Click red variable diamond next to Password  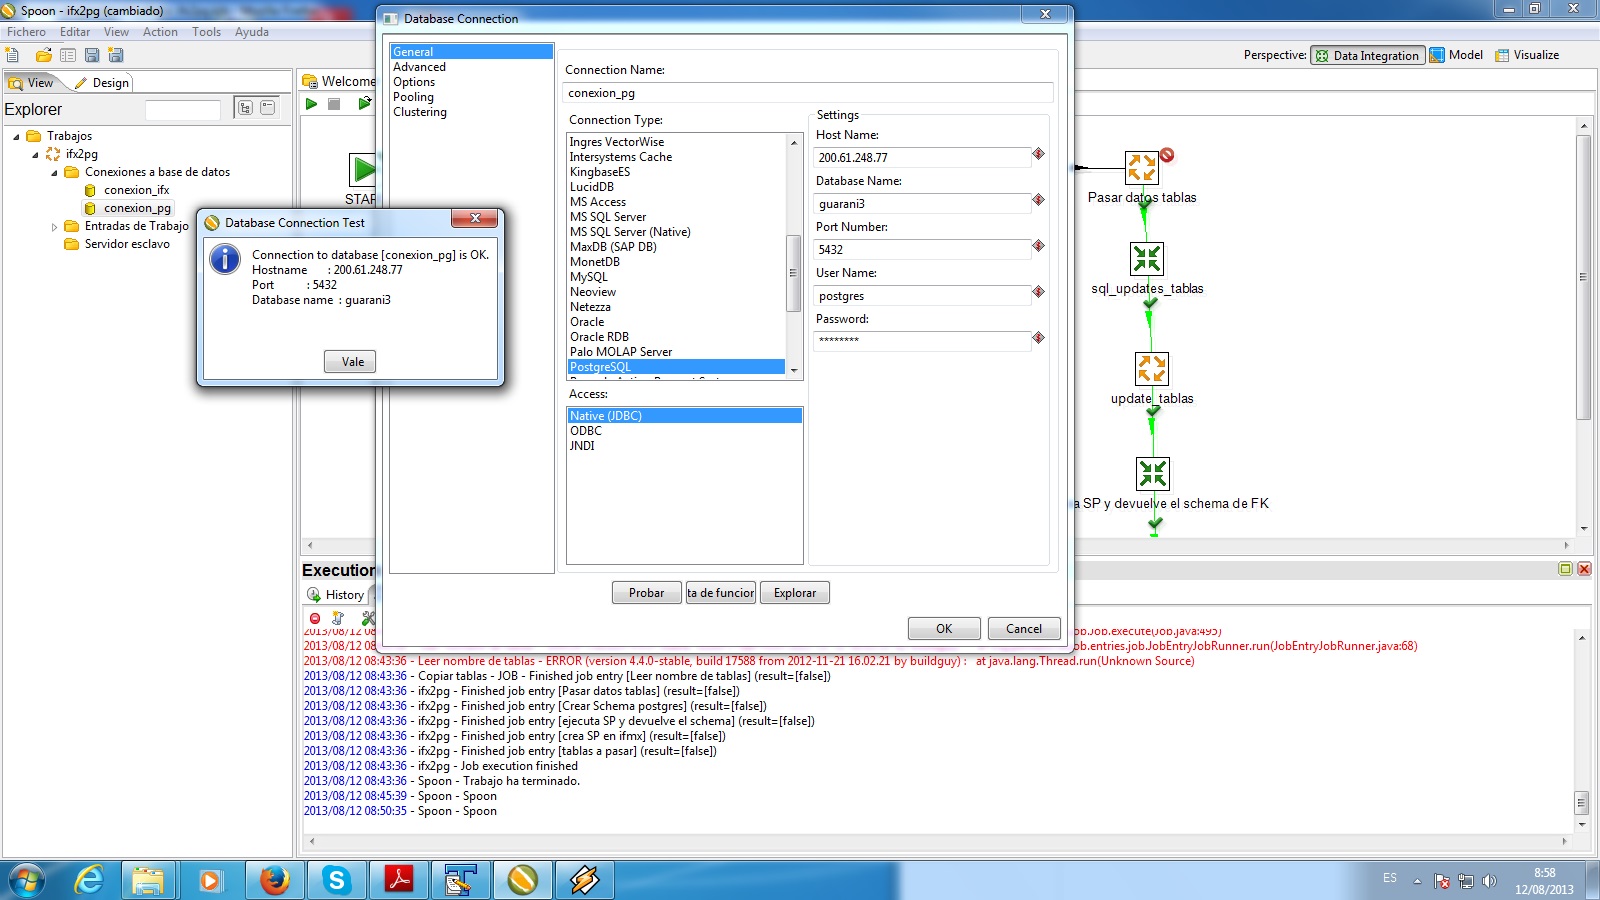pos(1038,338)
